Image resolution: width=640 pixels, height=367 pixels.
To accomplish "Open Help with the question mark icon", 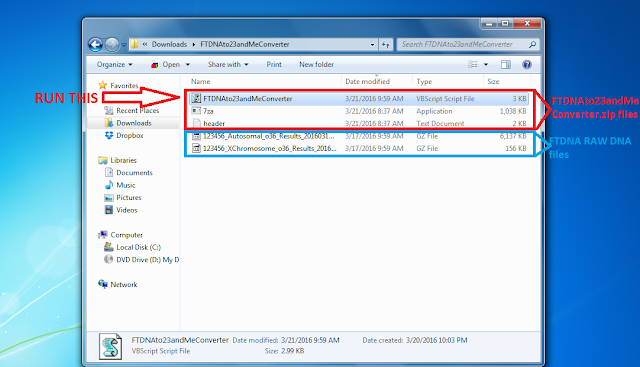I will point(527,65).
